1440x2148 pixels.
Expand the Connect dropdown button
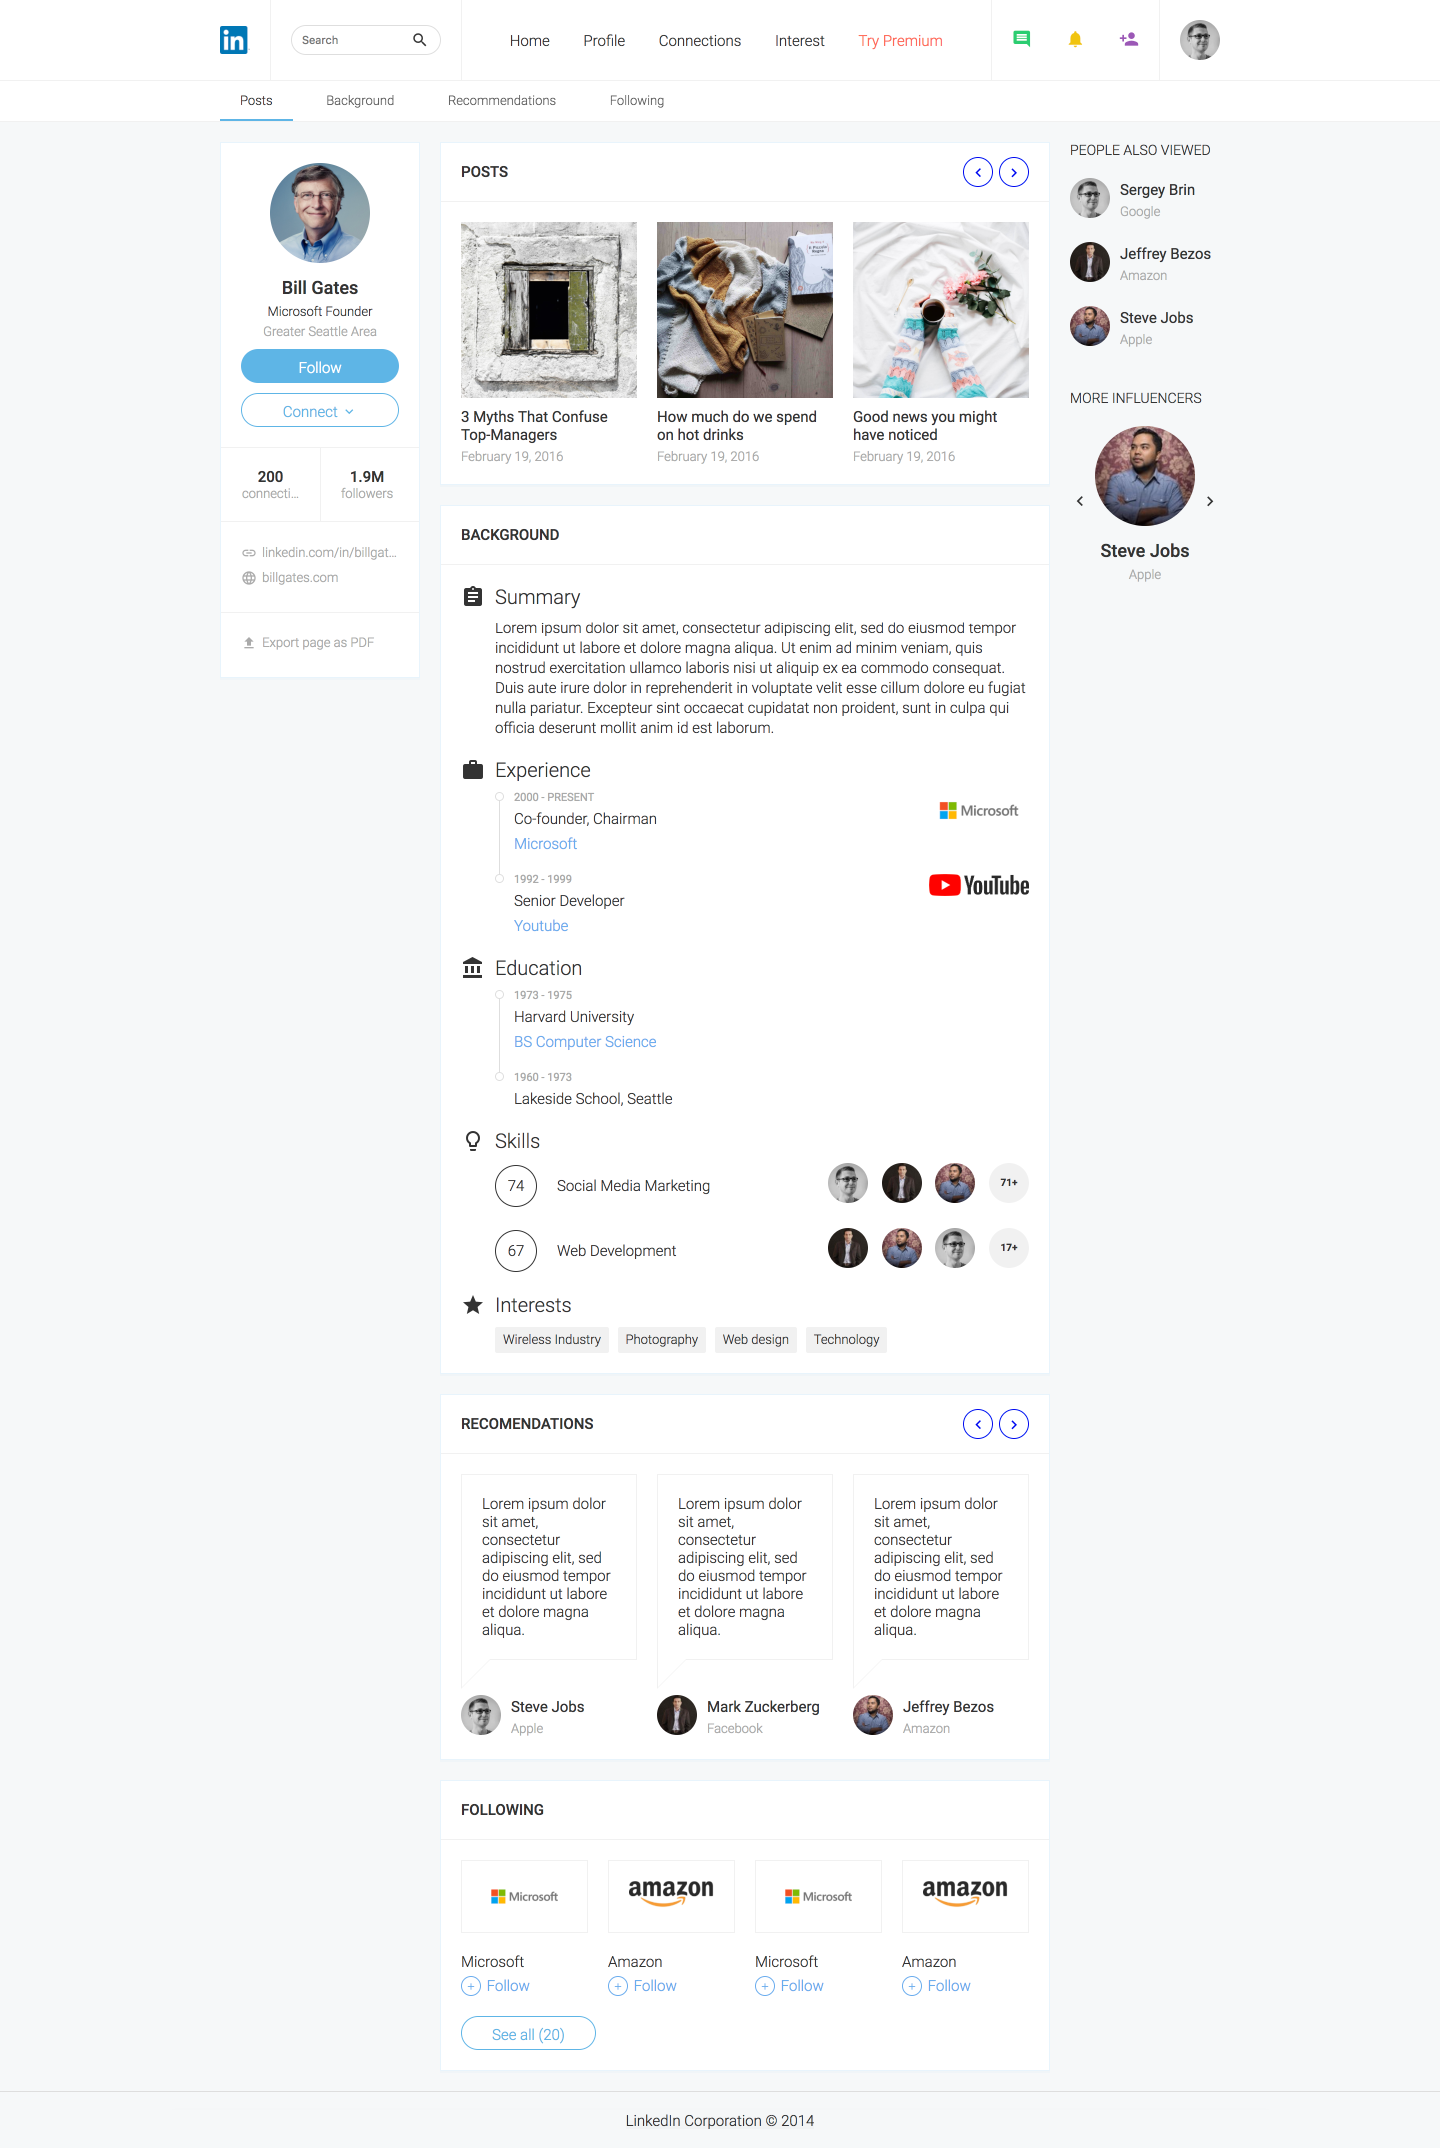coord(320,411)
